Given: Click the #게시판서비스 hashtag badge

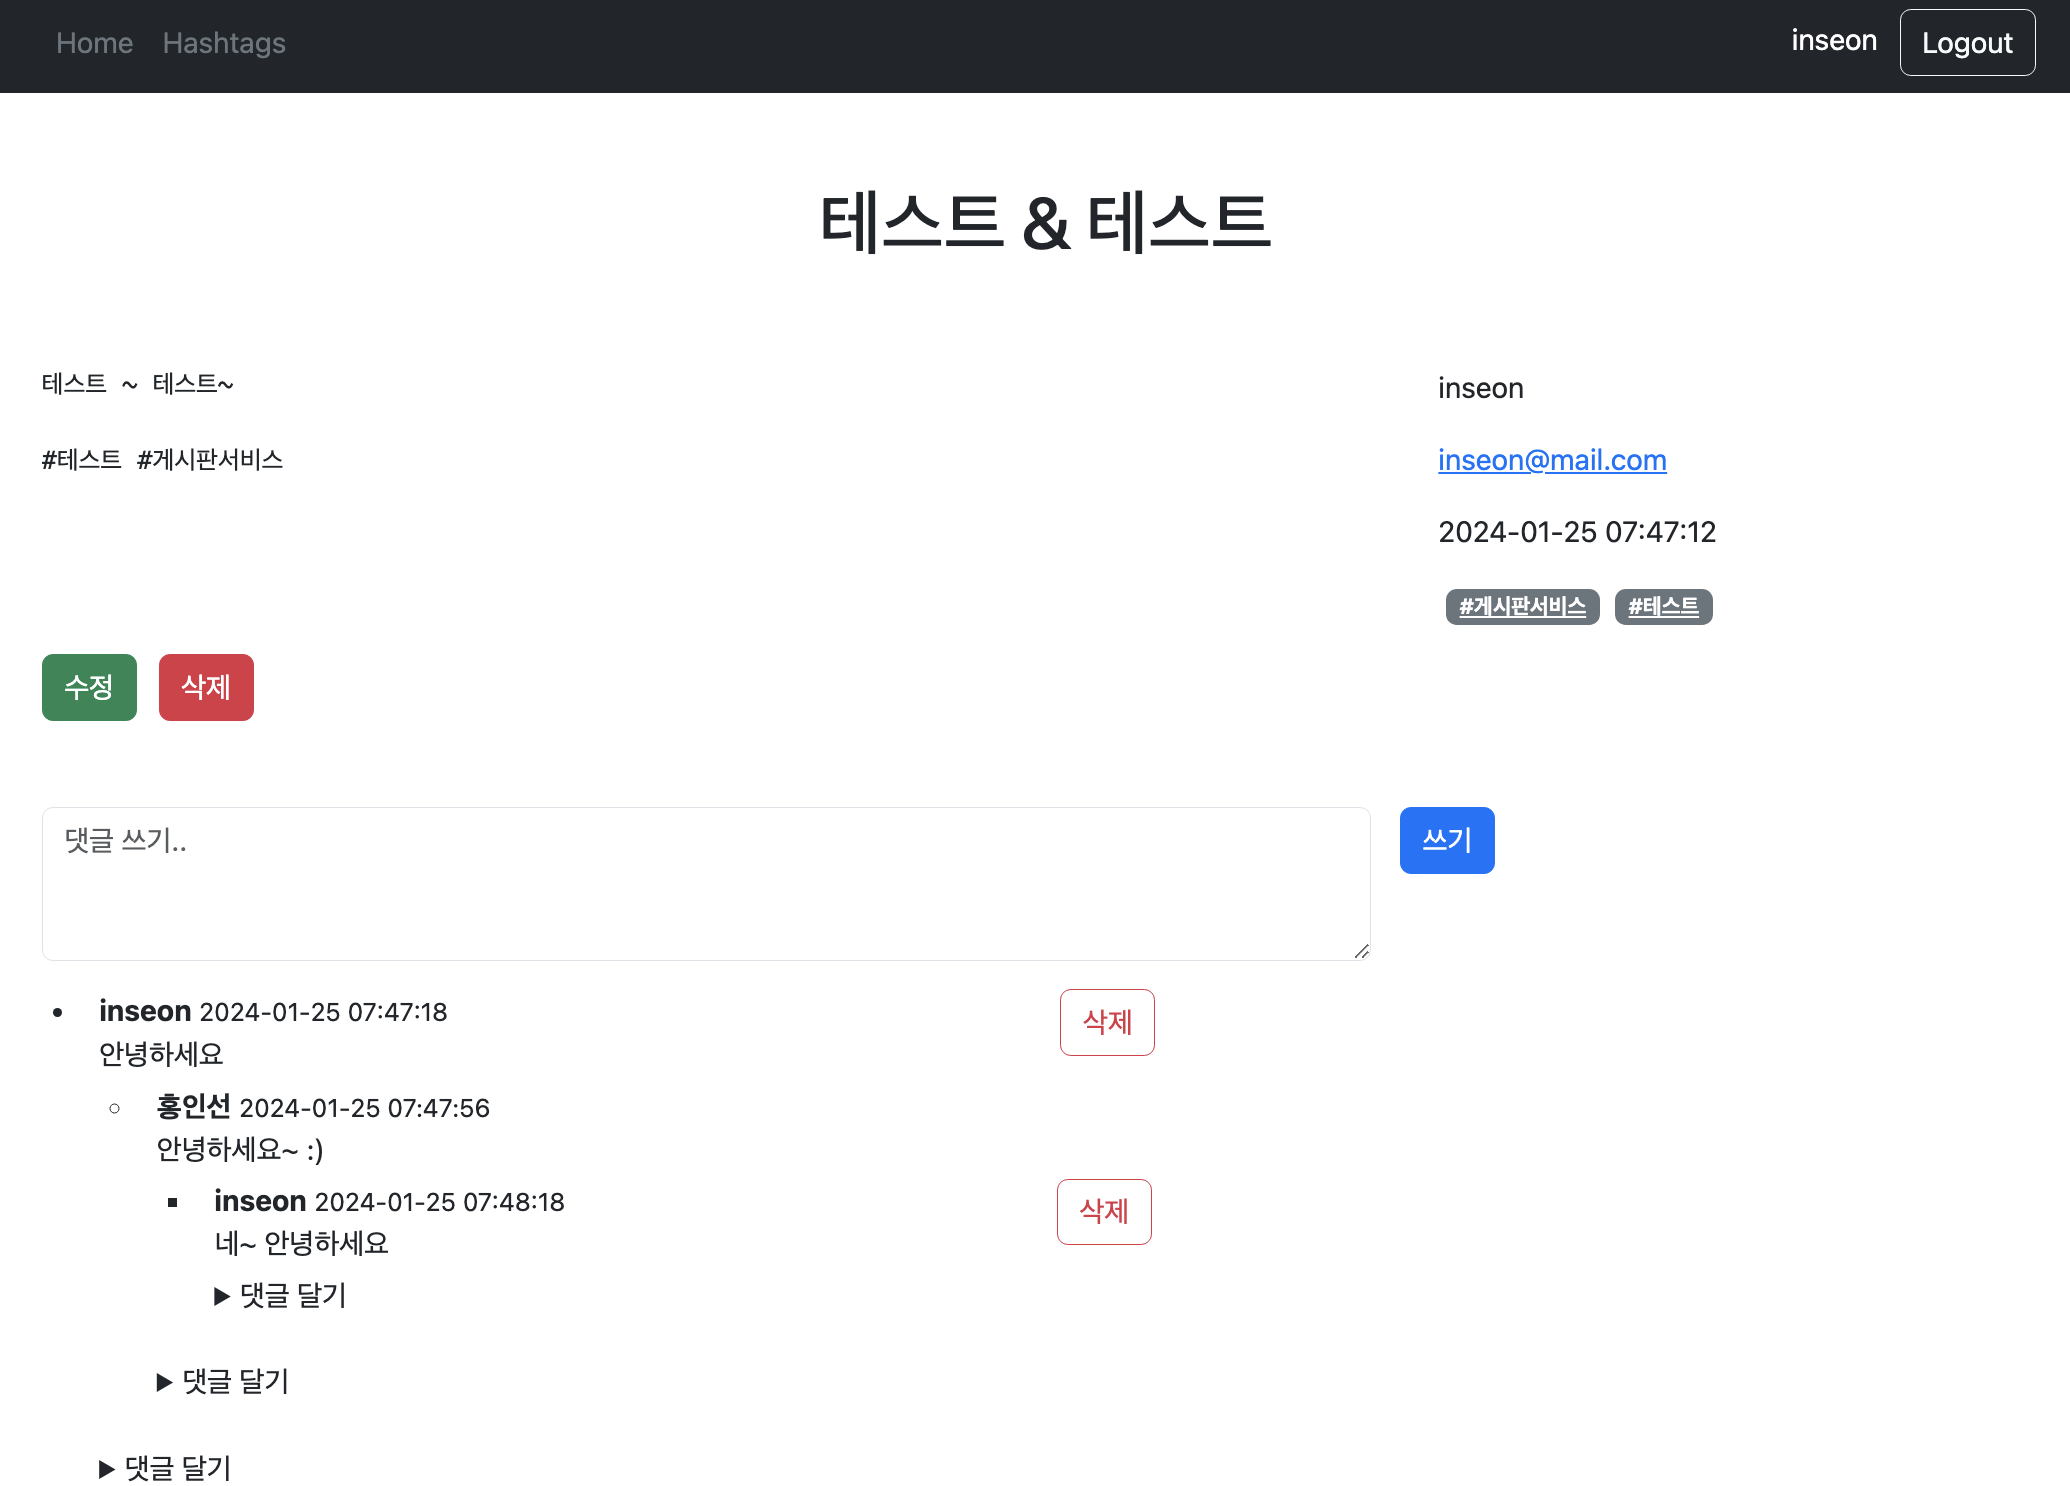Looking at the screenshot, I should click(x=1521, y=607).
